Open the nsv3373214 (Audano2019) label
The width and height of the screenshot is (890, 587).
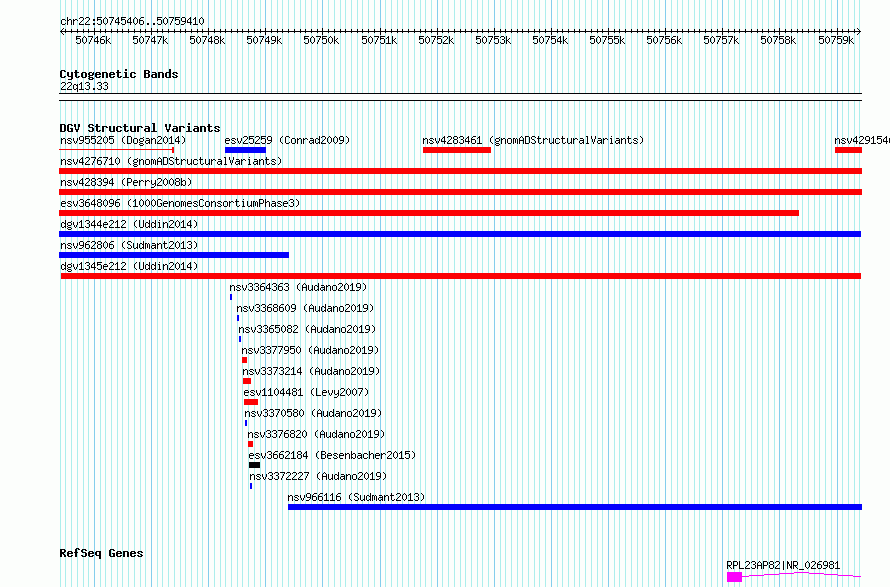[x=311, y=371]
